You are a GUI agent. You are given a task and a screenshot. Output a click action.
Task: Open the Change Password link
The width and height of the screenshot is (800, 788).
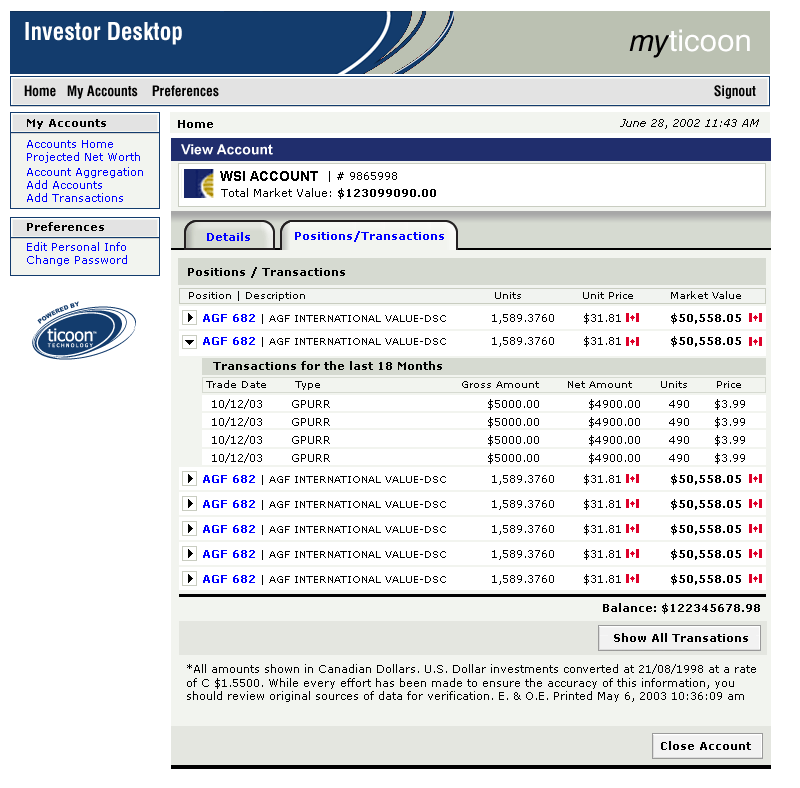pyautogui.click(x=77, y=260)
